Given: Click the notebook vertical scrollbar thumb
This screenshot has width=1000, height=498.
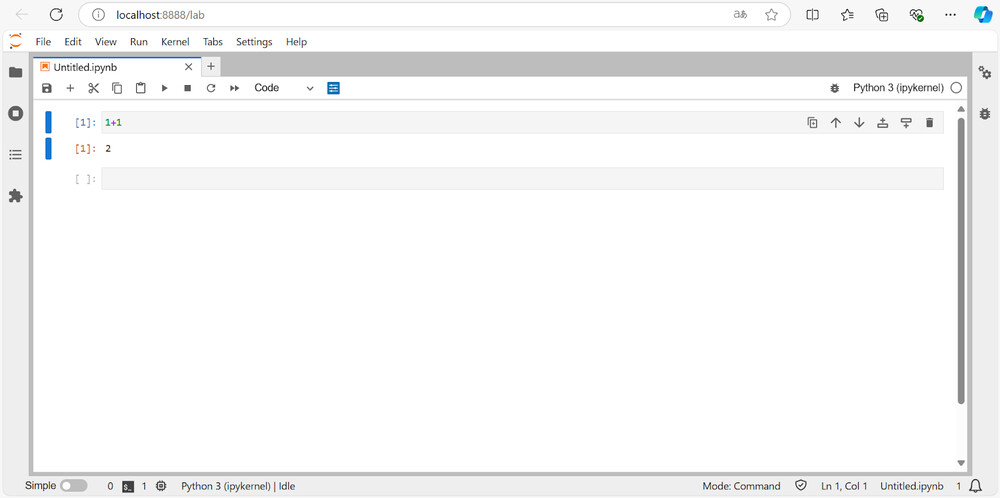Looking at the screenshot, I should (961, 261).
